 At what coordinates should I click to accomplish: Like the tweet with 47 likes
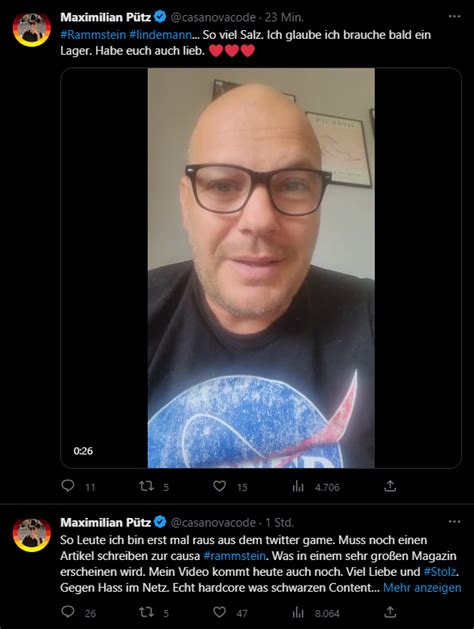pos(219,612)
